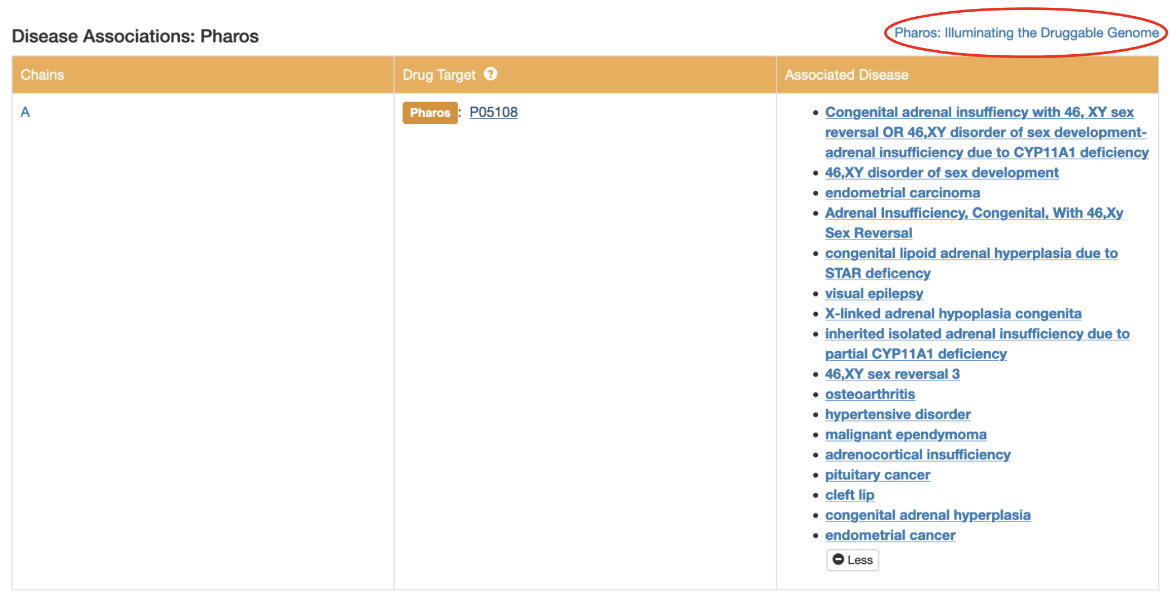Open the endometrial cancer link
Screen dimensions: 1170x594
click(890, 535)
